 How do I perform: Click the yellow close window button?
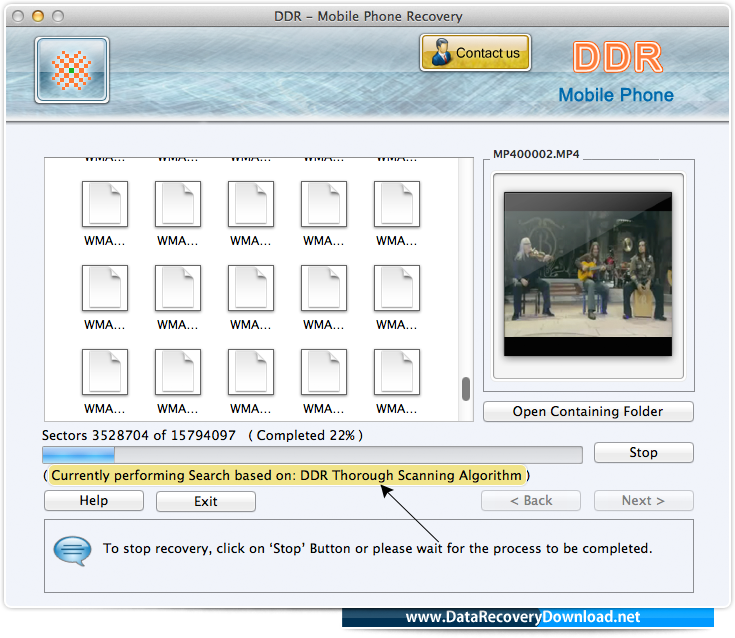(x=38, y=16)
